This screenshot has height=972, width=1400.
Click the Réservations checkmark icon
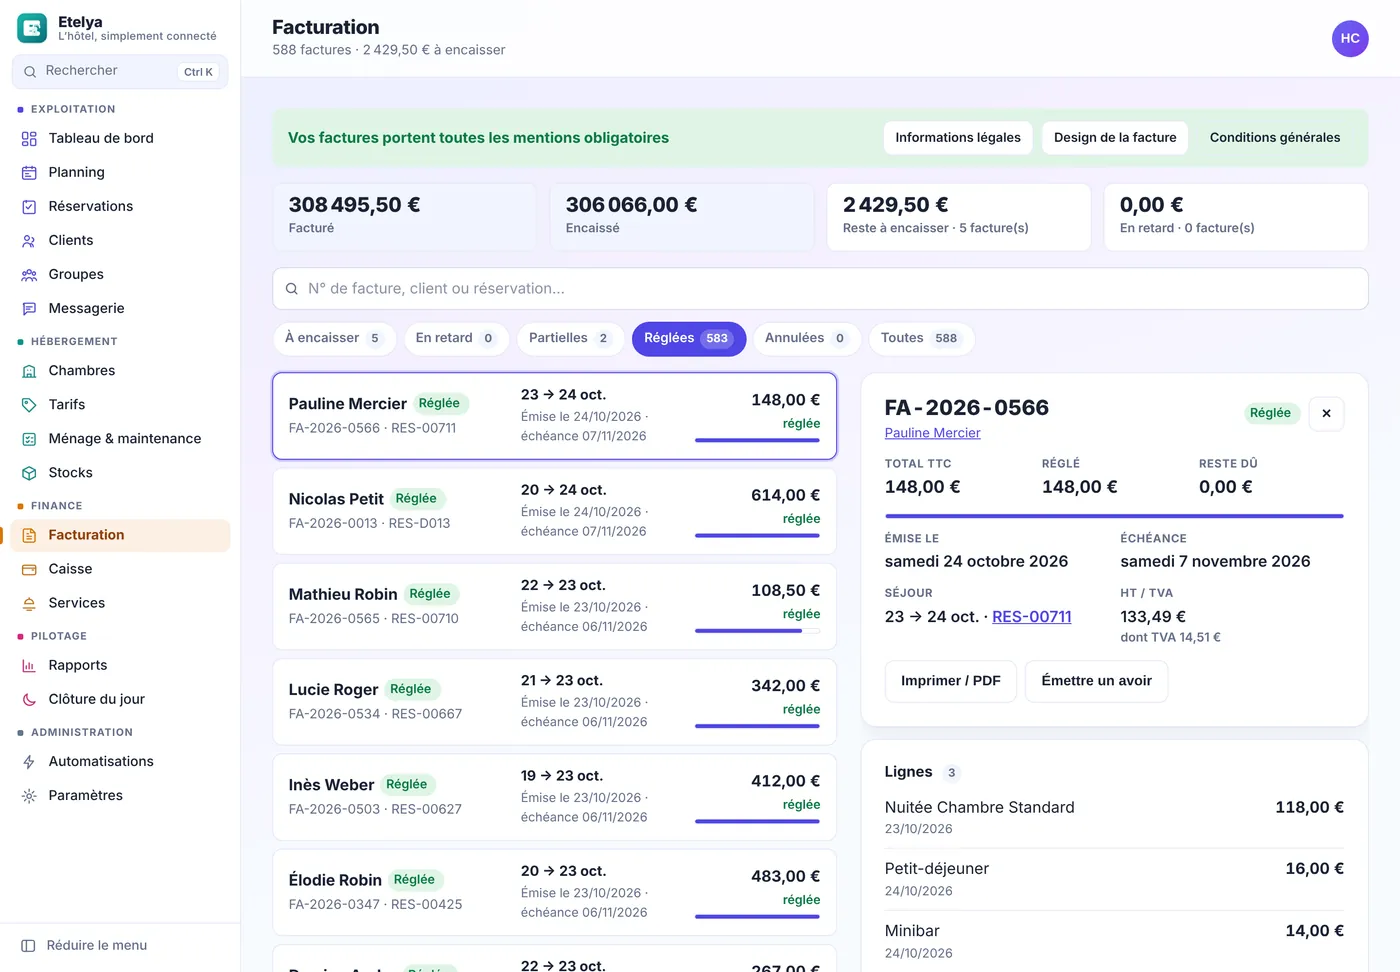click(x=29, y=207)
